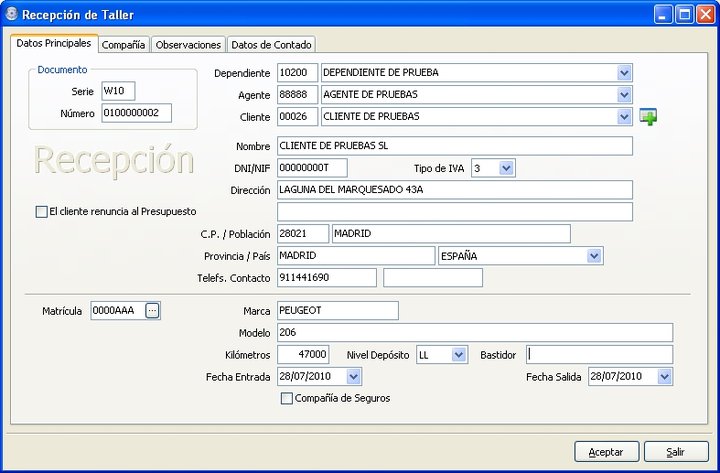Image resolution: width=720 pixels, height=473 pixels.
Task: Open the Observaciones tab
Action: tap(188, 45)
